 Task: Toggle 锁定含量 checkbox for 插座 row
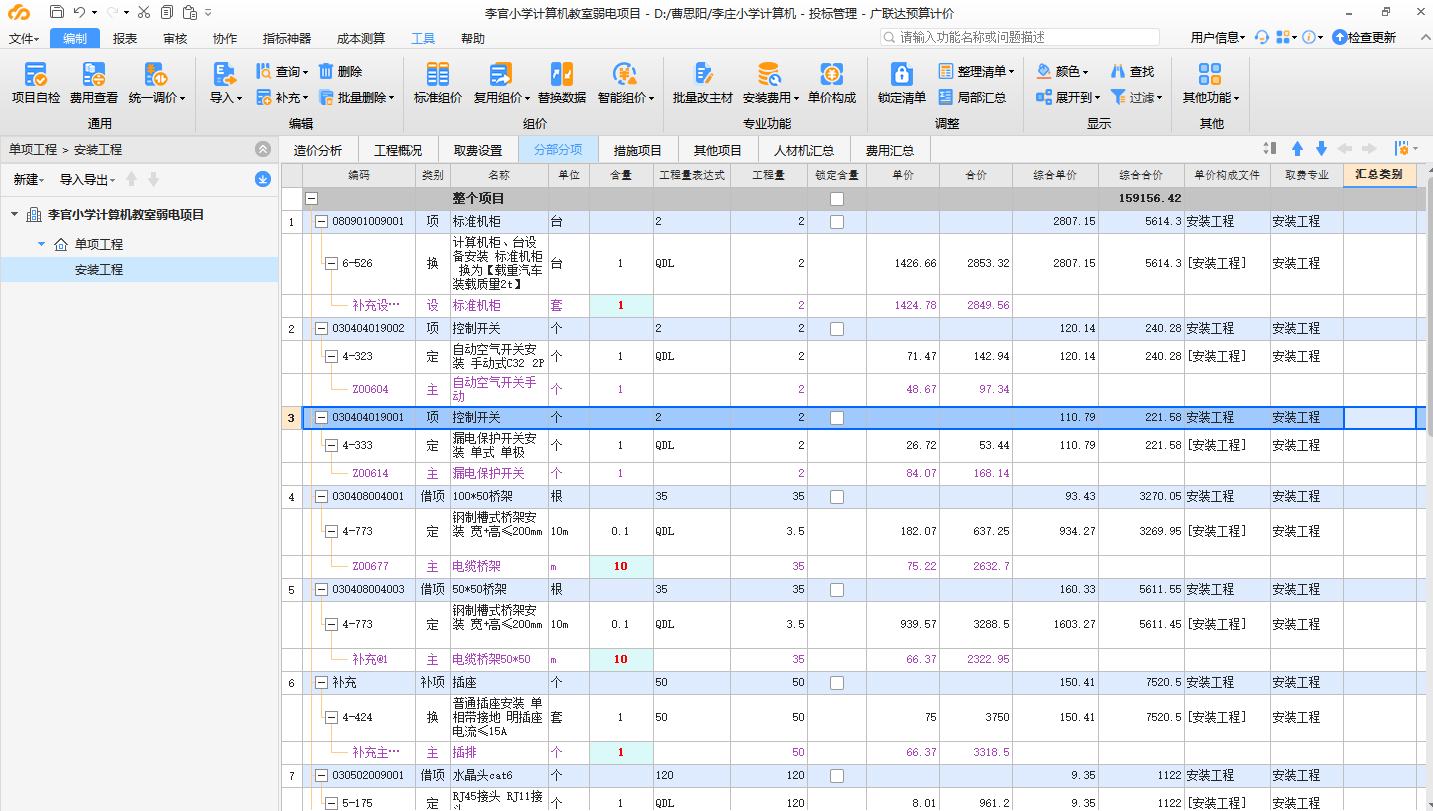point(837,683)
